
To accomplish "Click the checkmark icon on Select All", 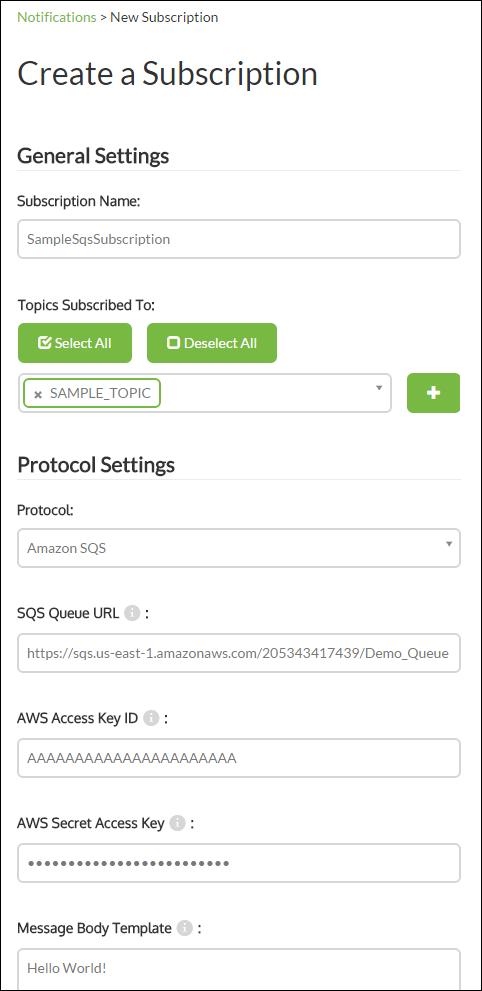I will (44, 343).
